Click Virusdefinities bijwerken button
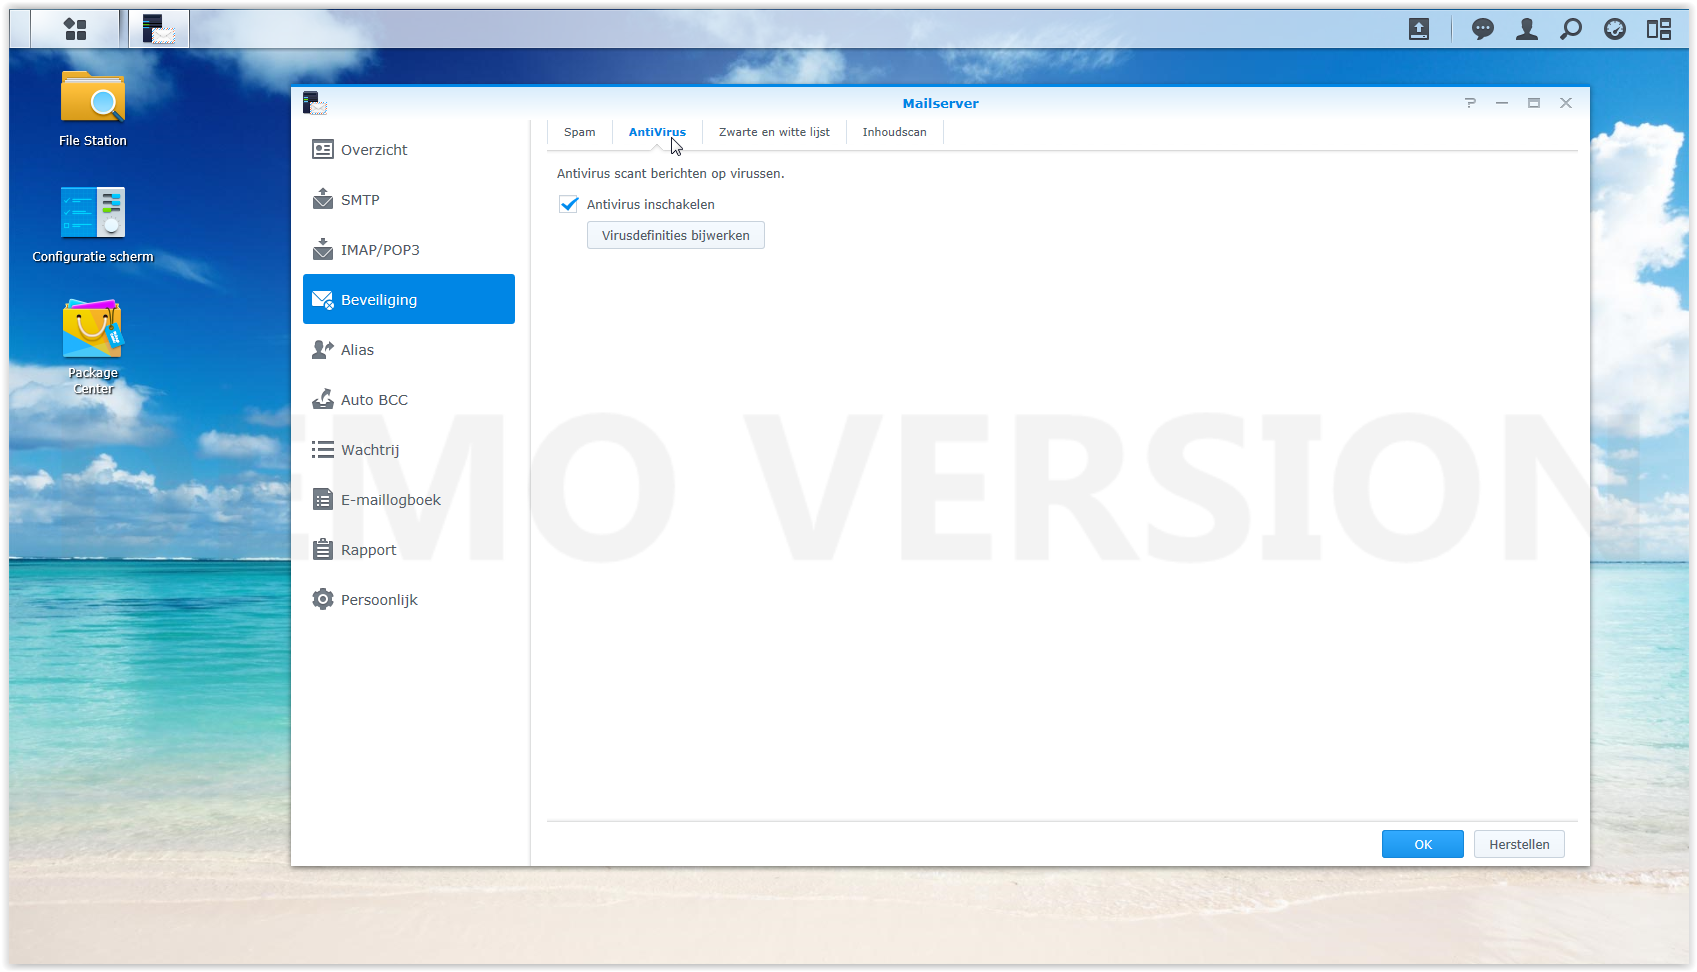 pyautogui.click(x=676, y=235)
